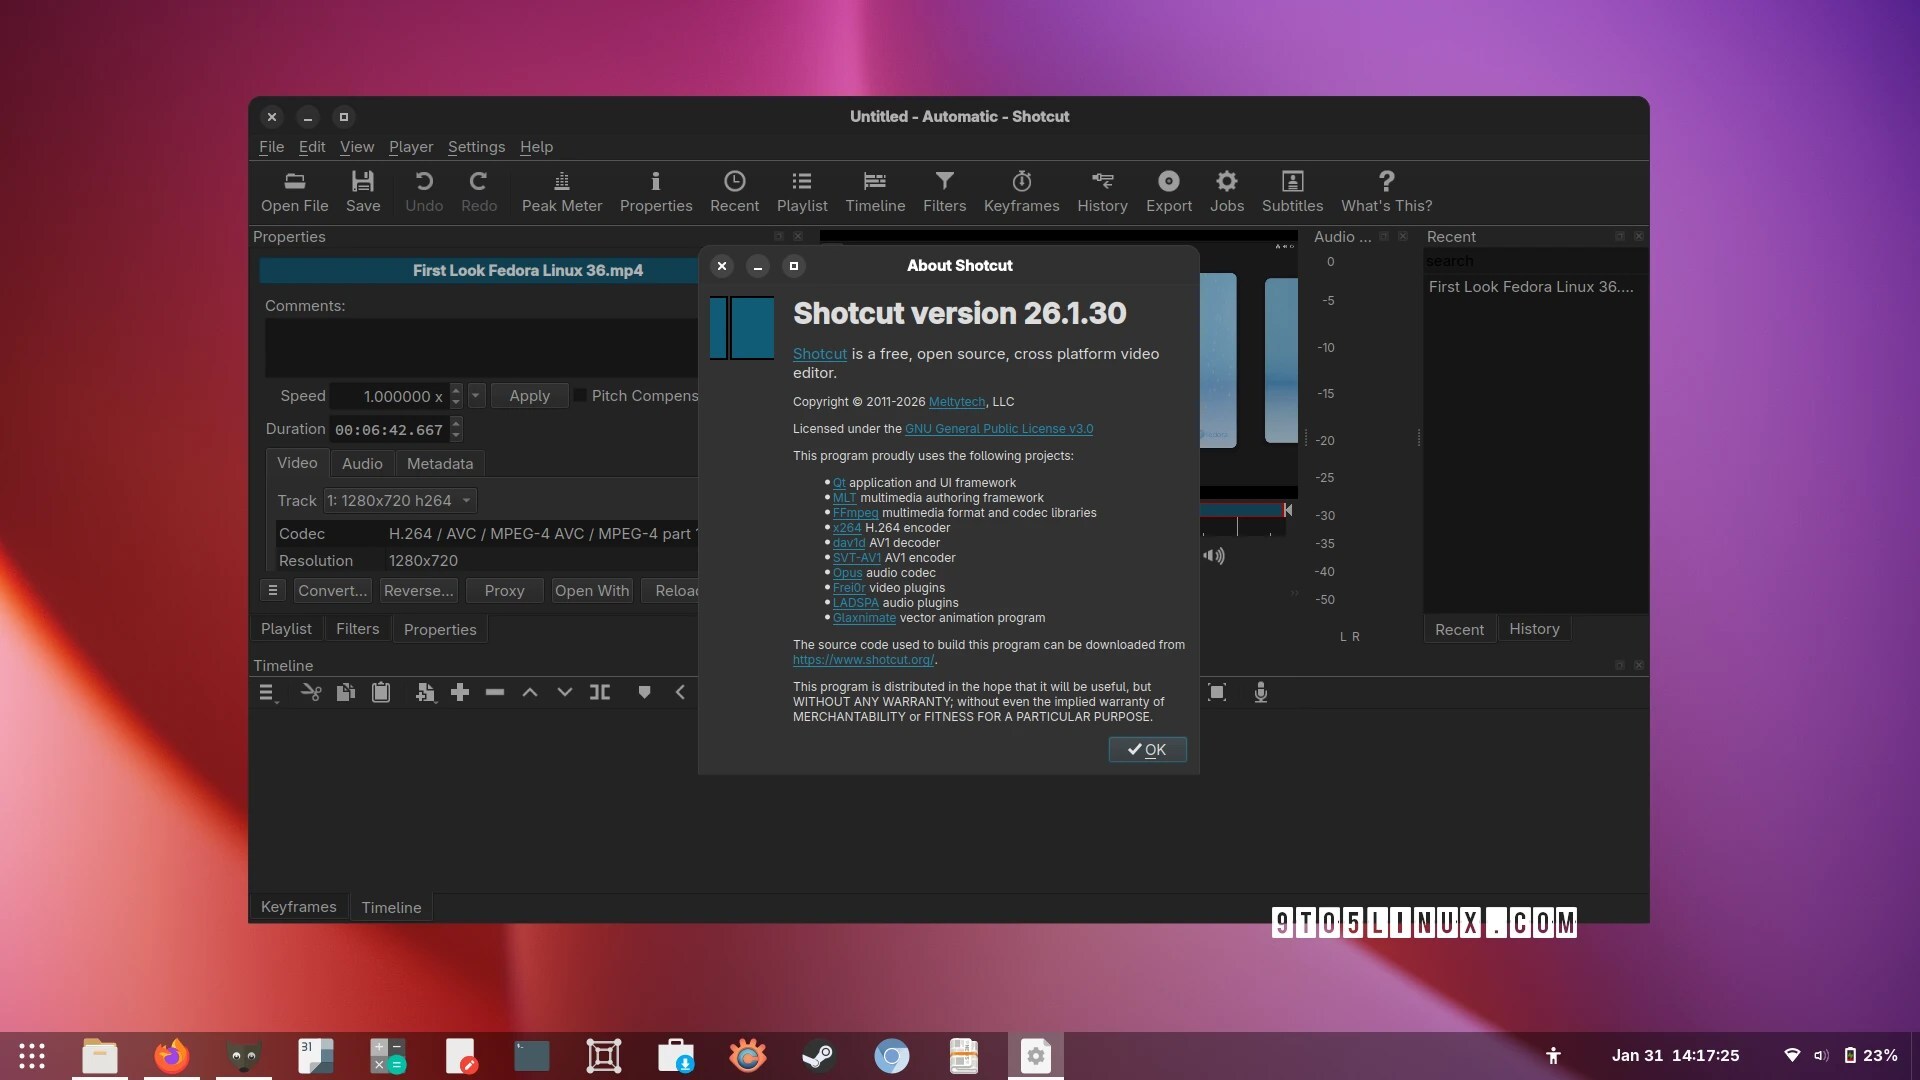Open the GNU General Public License link

[x=998, y=429]
